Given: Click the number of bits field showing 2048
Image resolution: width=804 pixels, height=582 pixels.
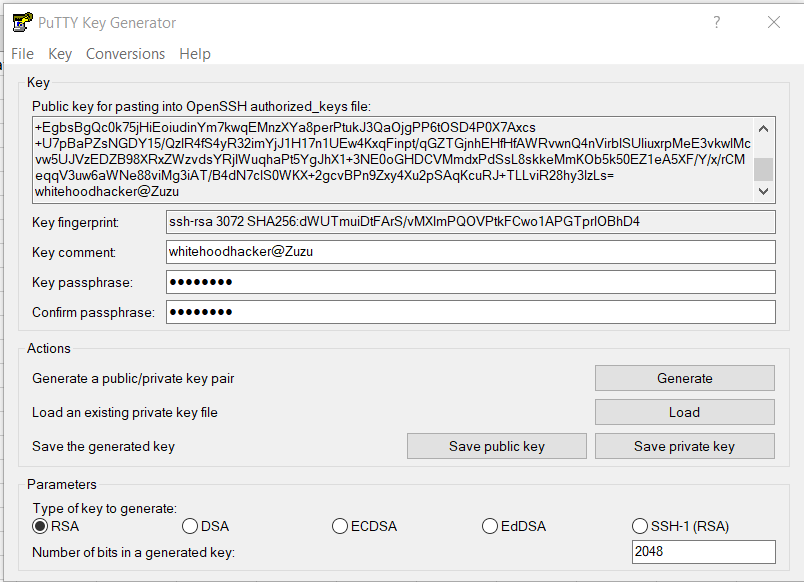Looking at the screenshot, I should pyautogui.click(x=704, y=552).
